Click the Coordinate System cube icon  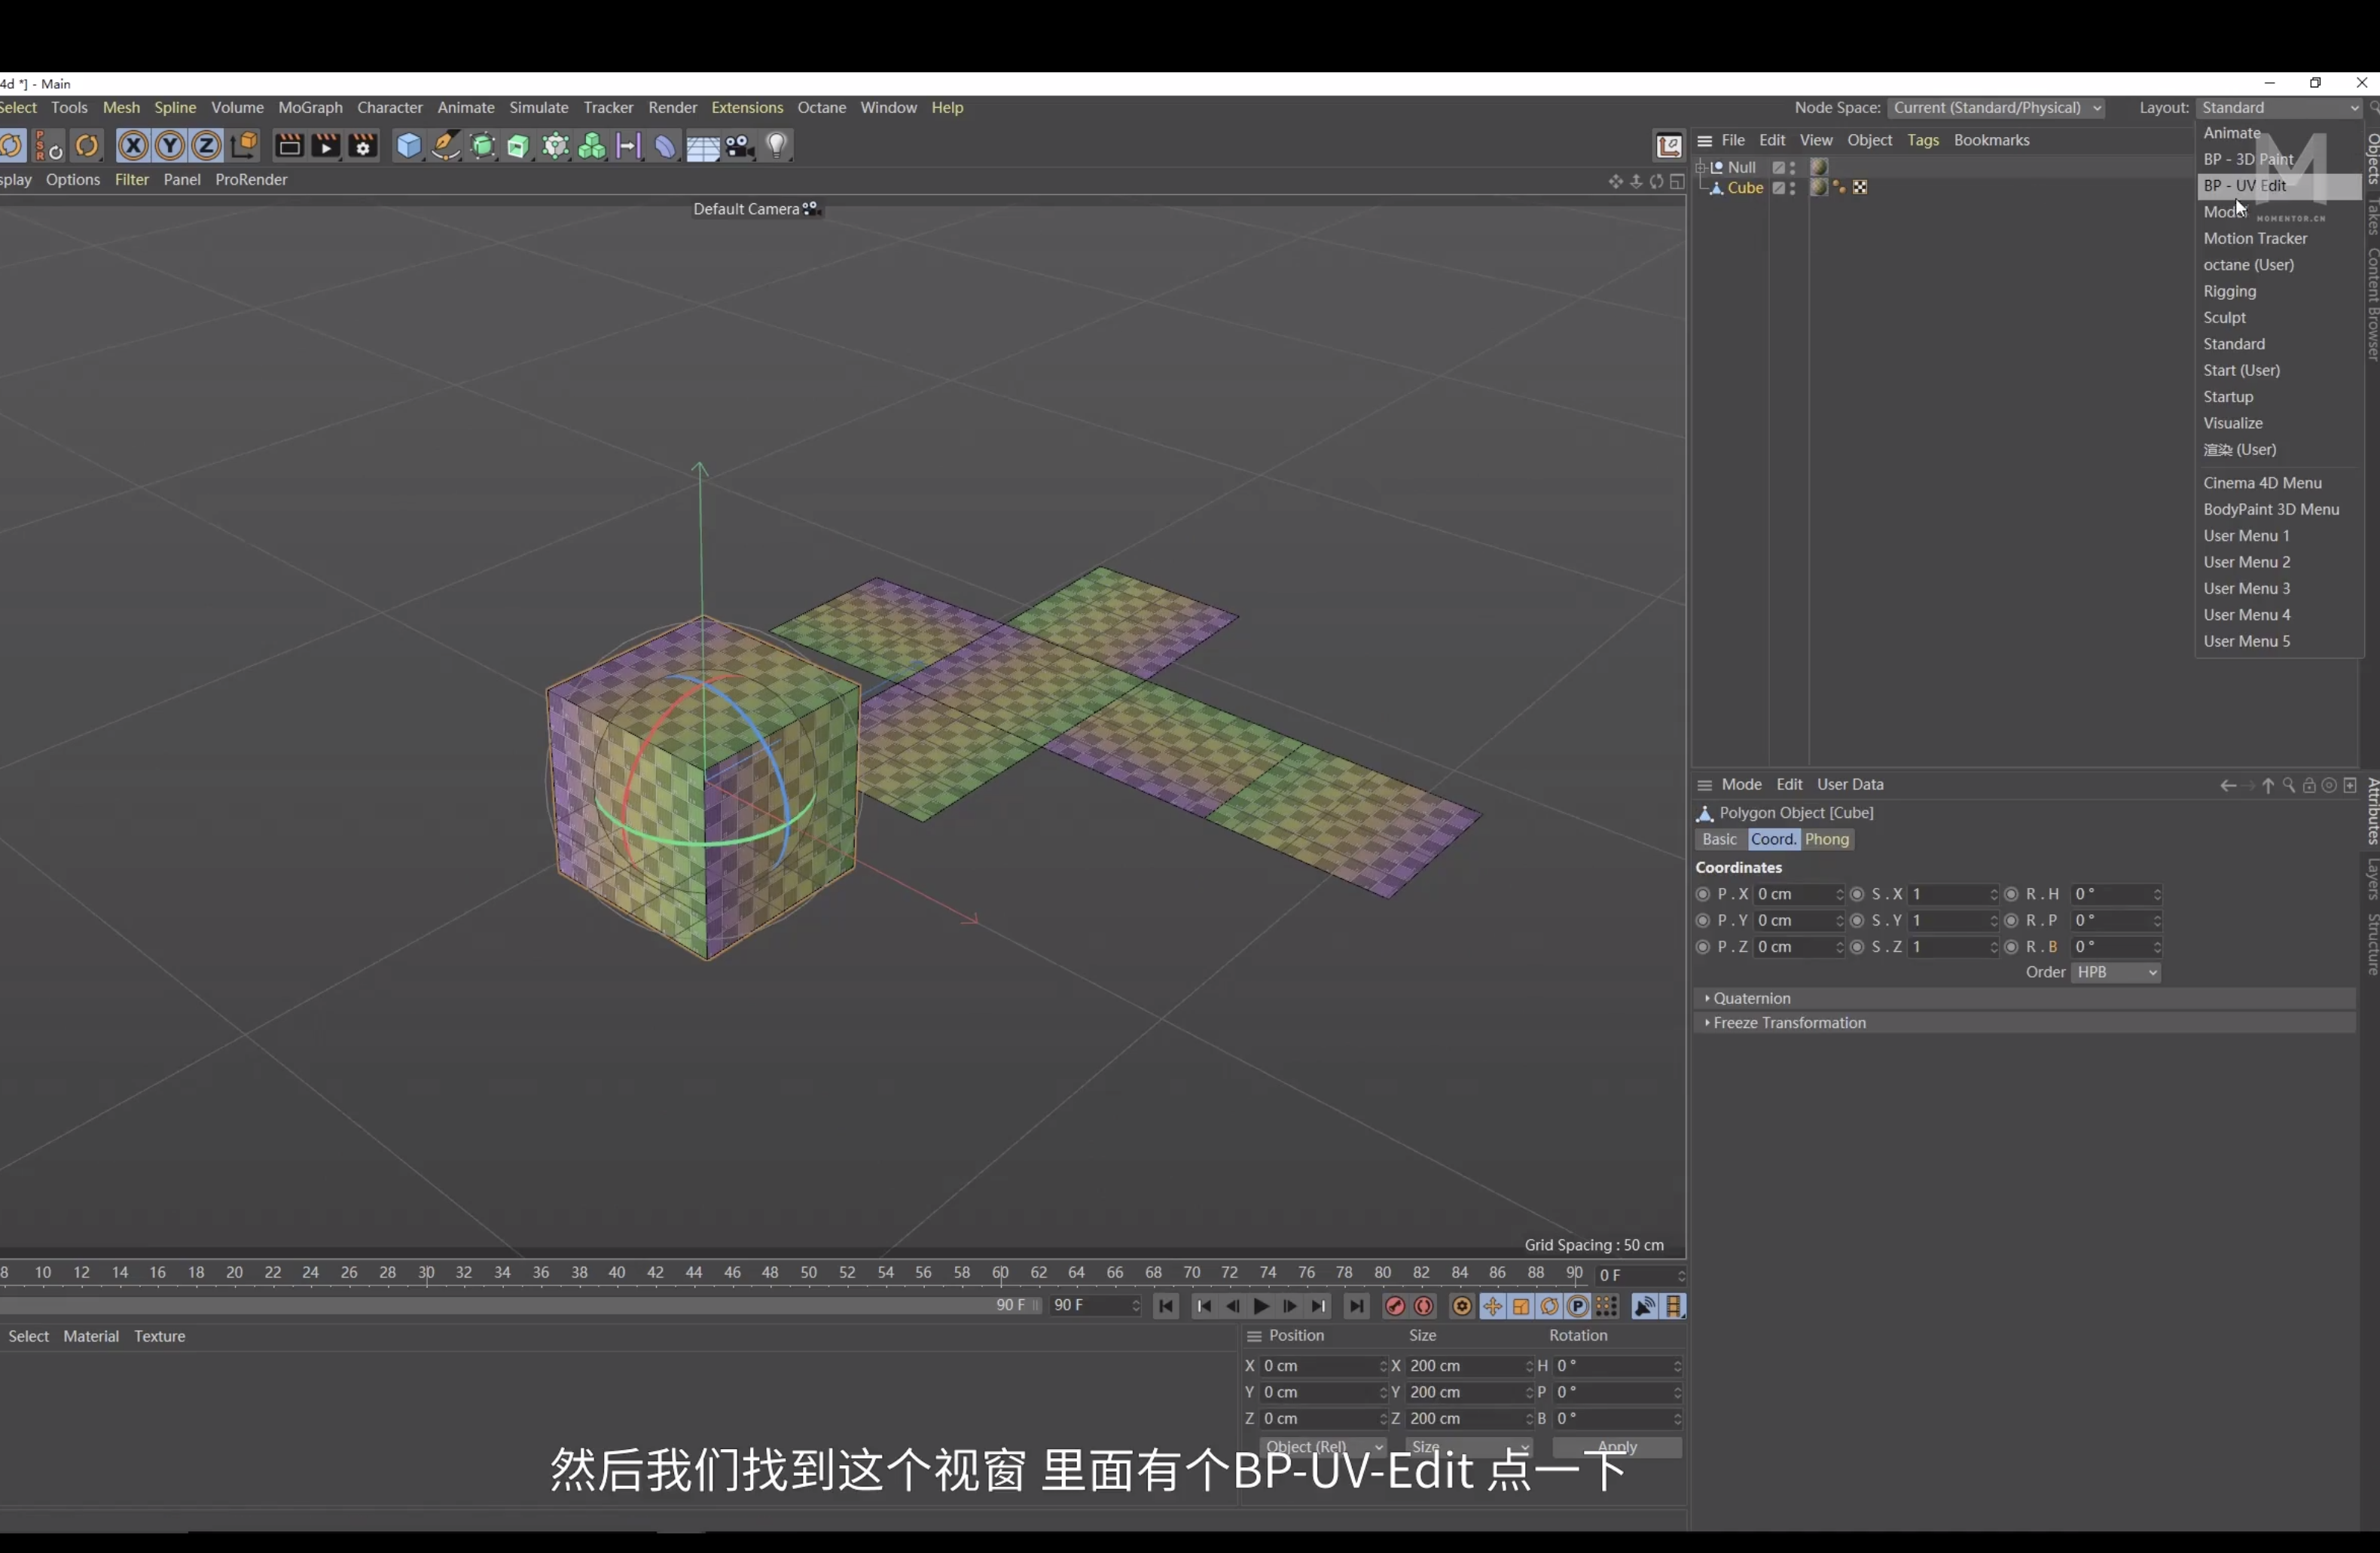pos(245,146)
